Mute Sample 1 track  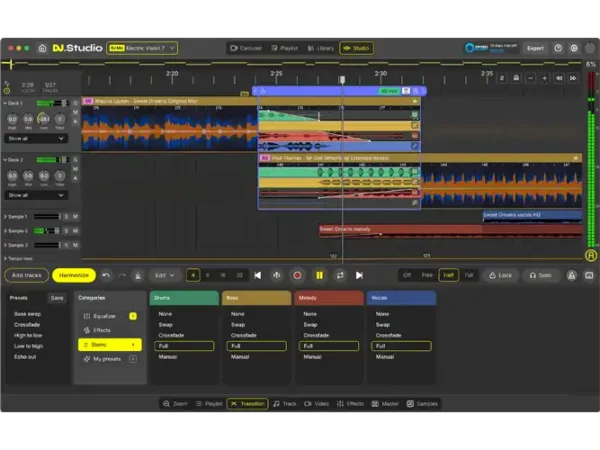[75, 217]
